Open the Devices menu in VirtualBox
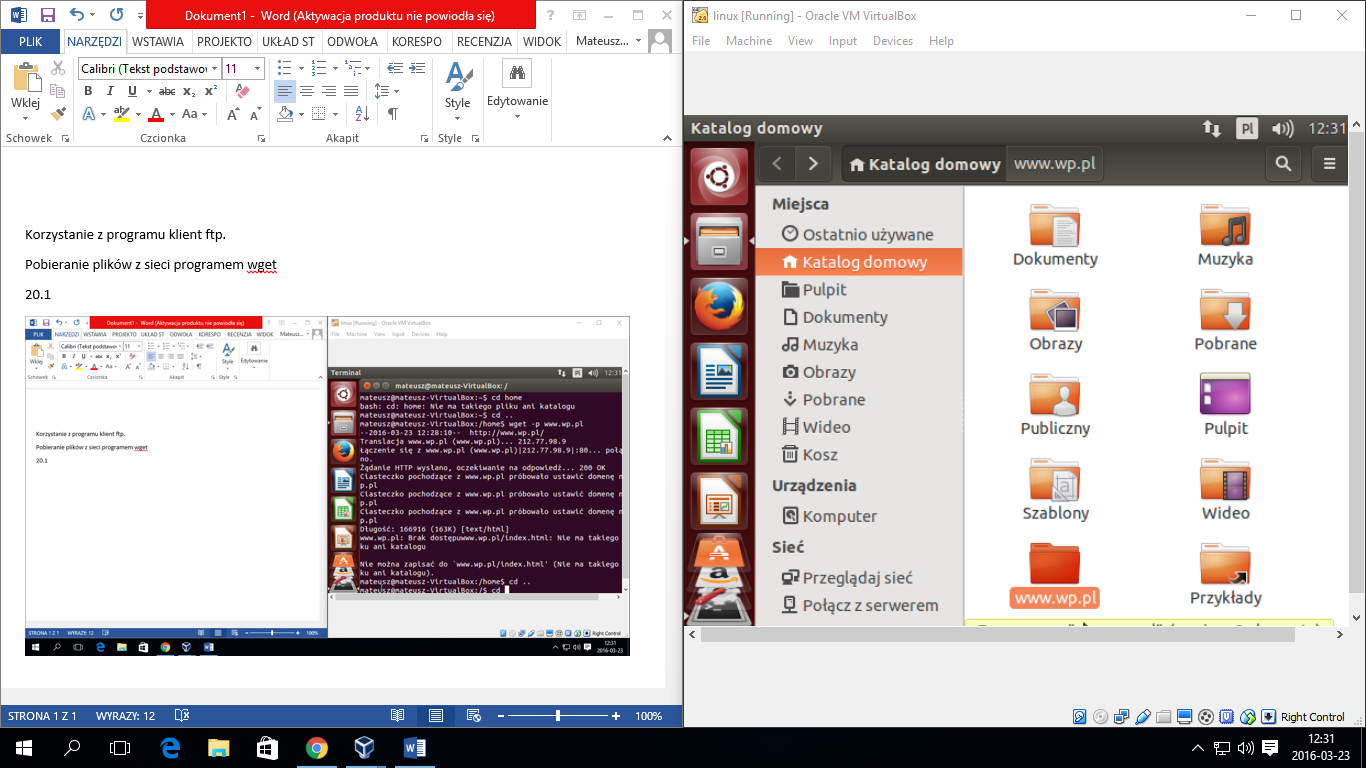Screen dimensions: 1366x768 892,41
